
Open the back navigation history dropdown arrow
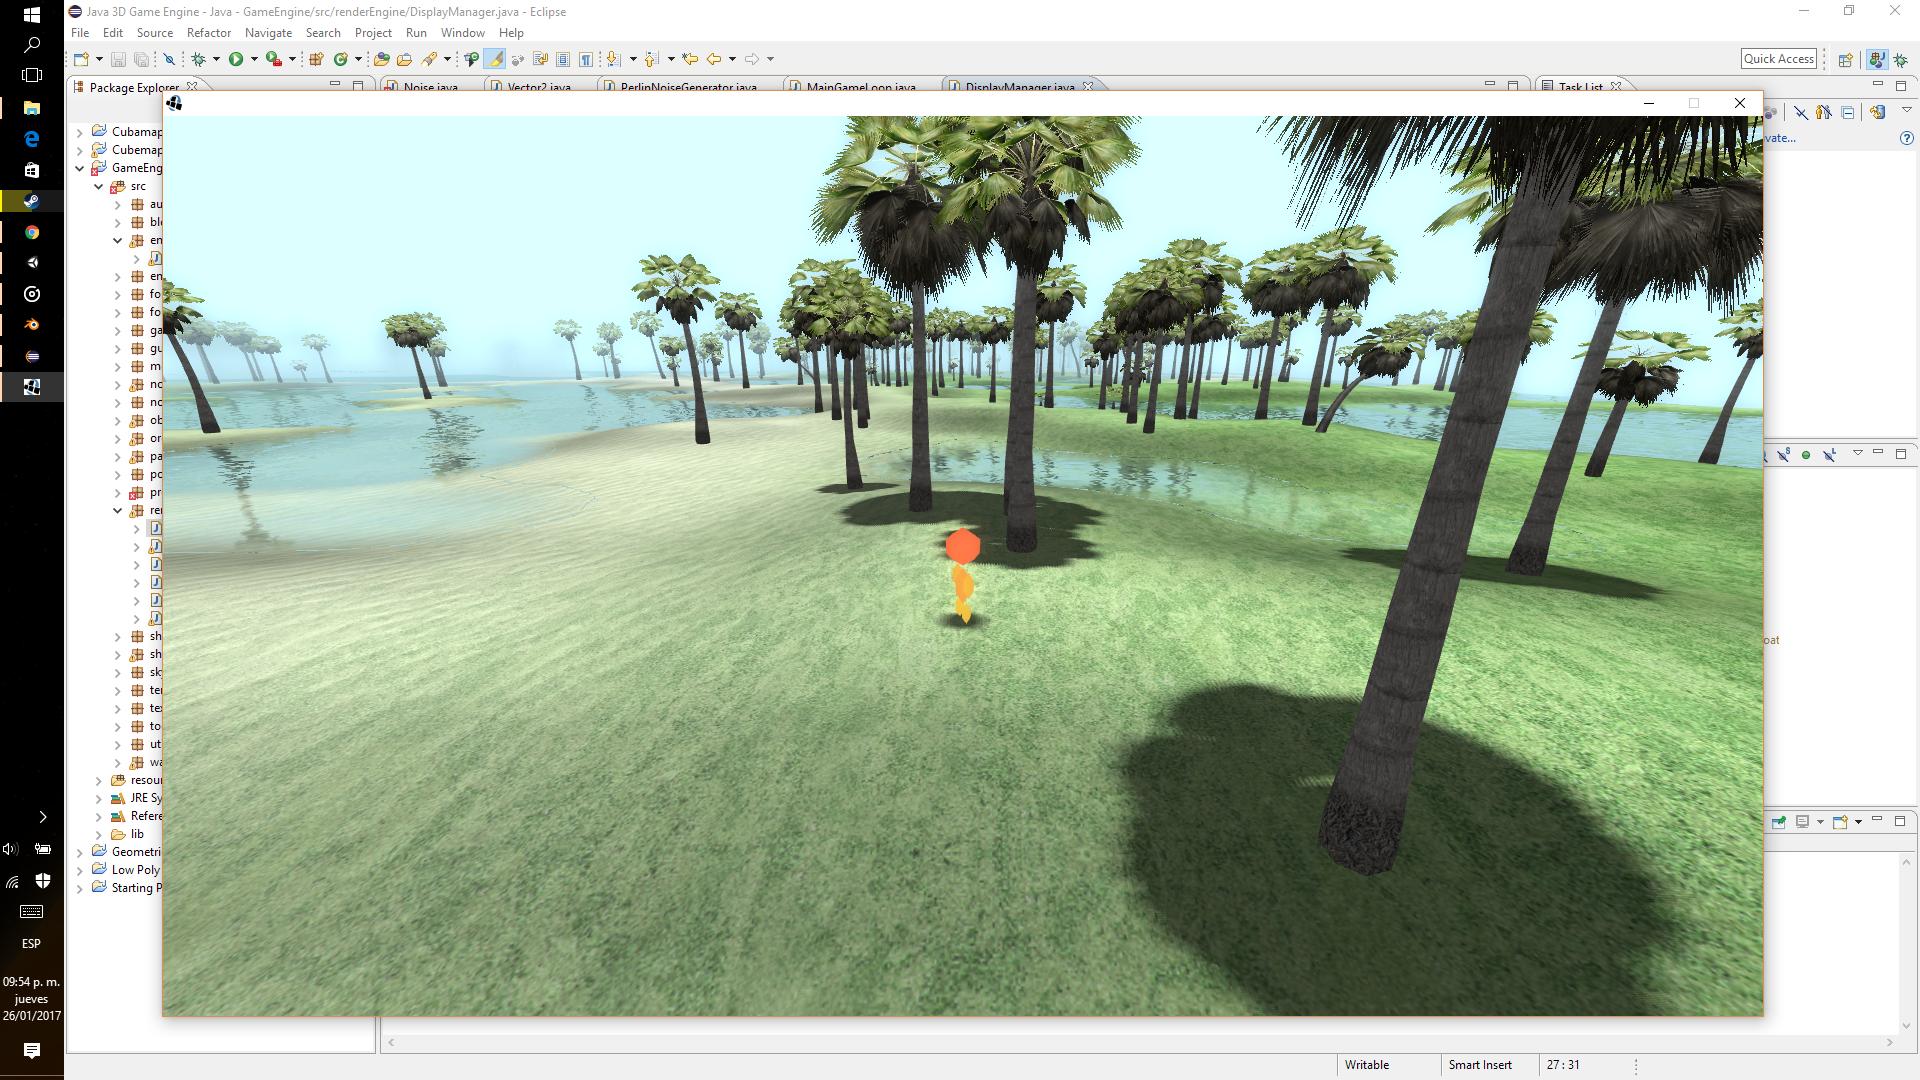point(735,59)
